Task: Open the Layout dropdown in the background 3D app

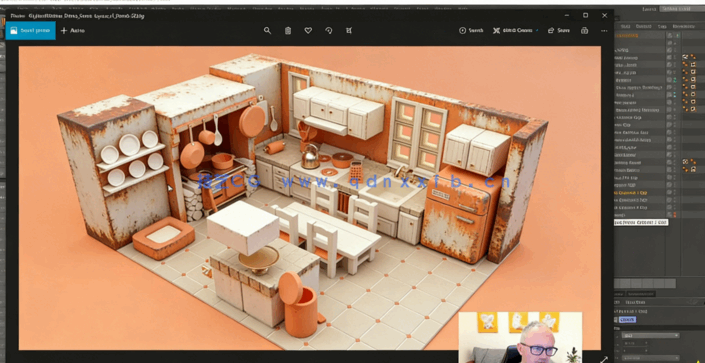Action: (682, 9)
